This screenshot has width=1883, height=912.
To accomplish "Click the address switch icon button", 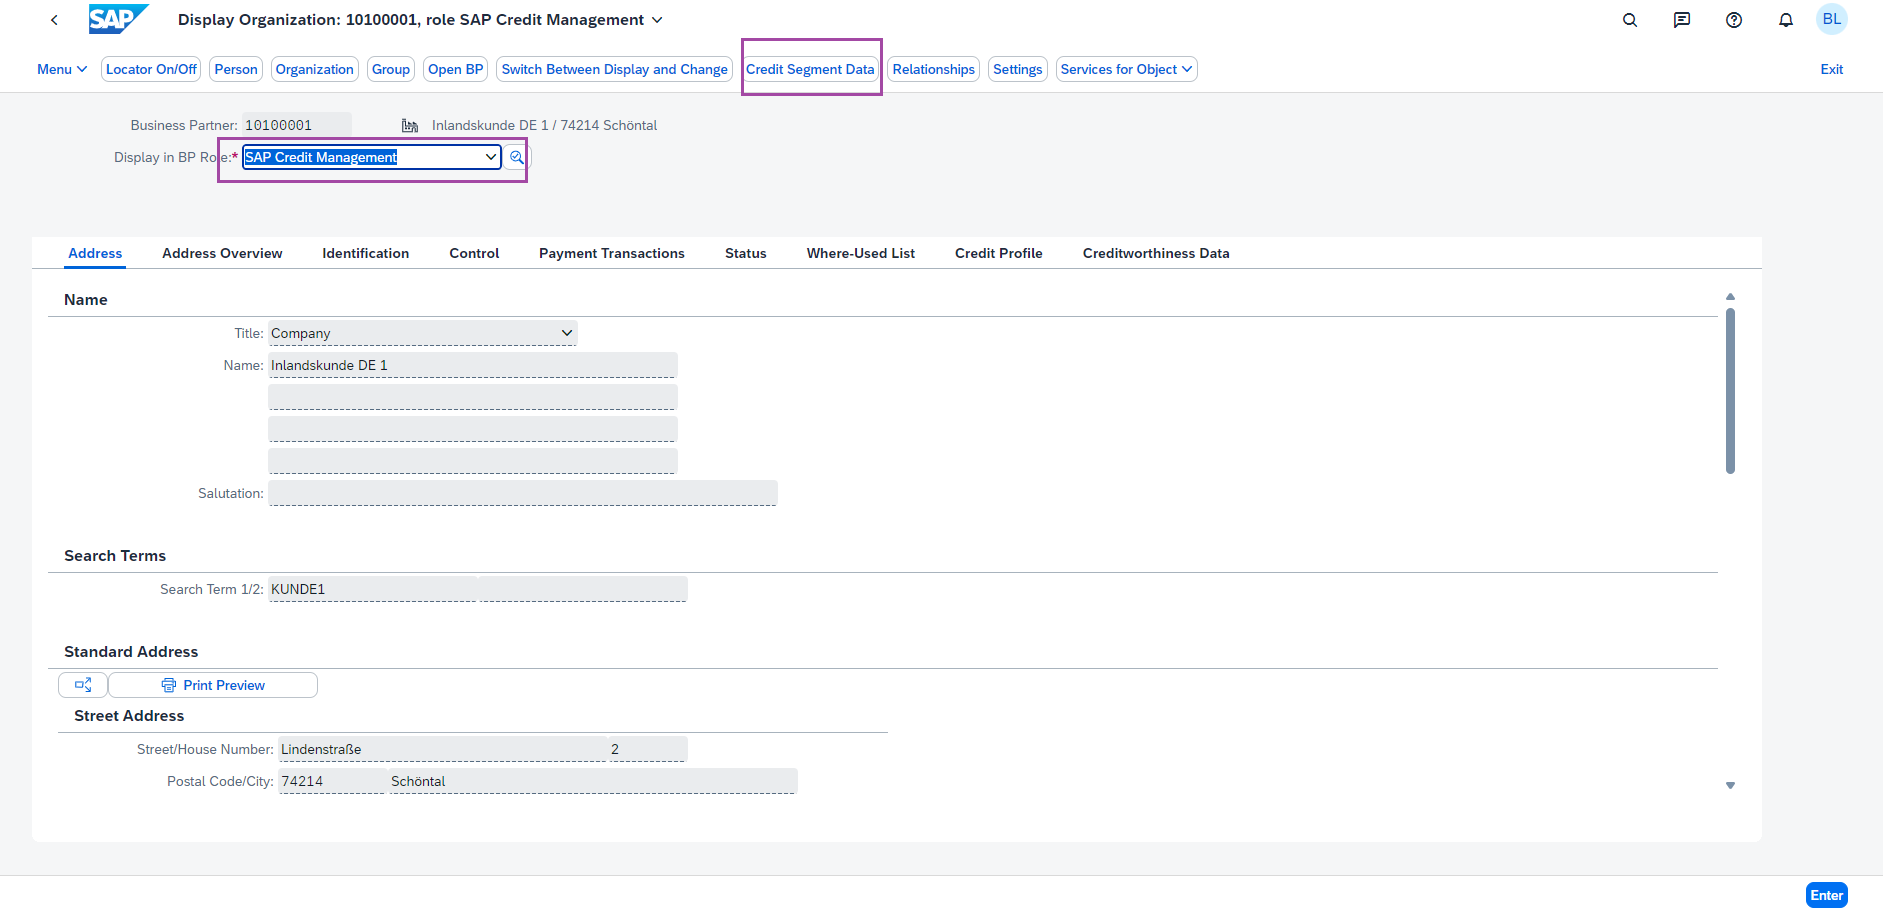I will [83, 685].
